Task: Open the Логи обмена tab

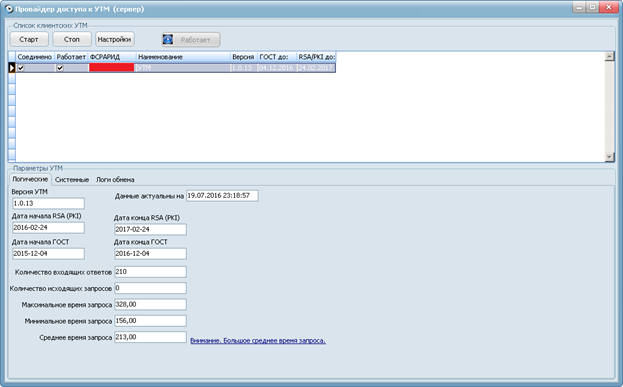Action: tap(115, 180)
